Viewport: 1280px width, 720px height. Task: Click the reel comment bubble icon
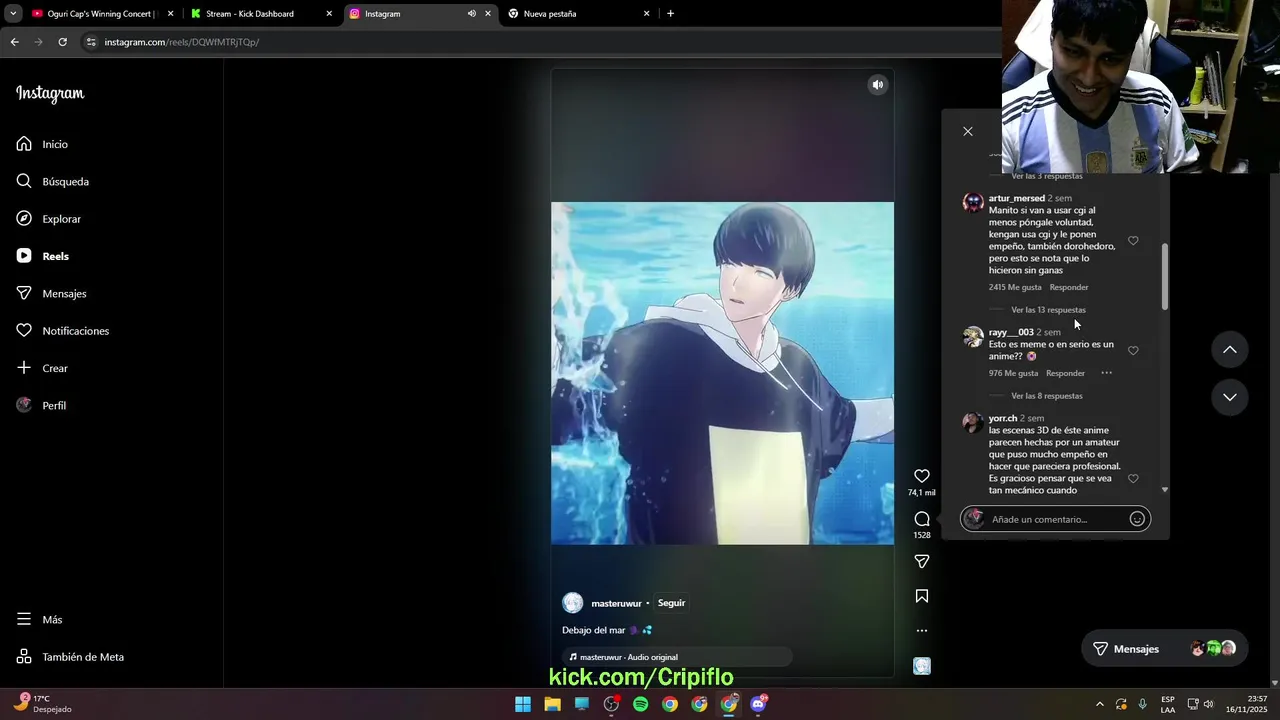click(x=922, y=519)
